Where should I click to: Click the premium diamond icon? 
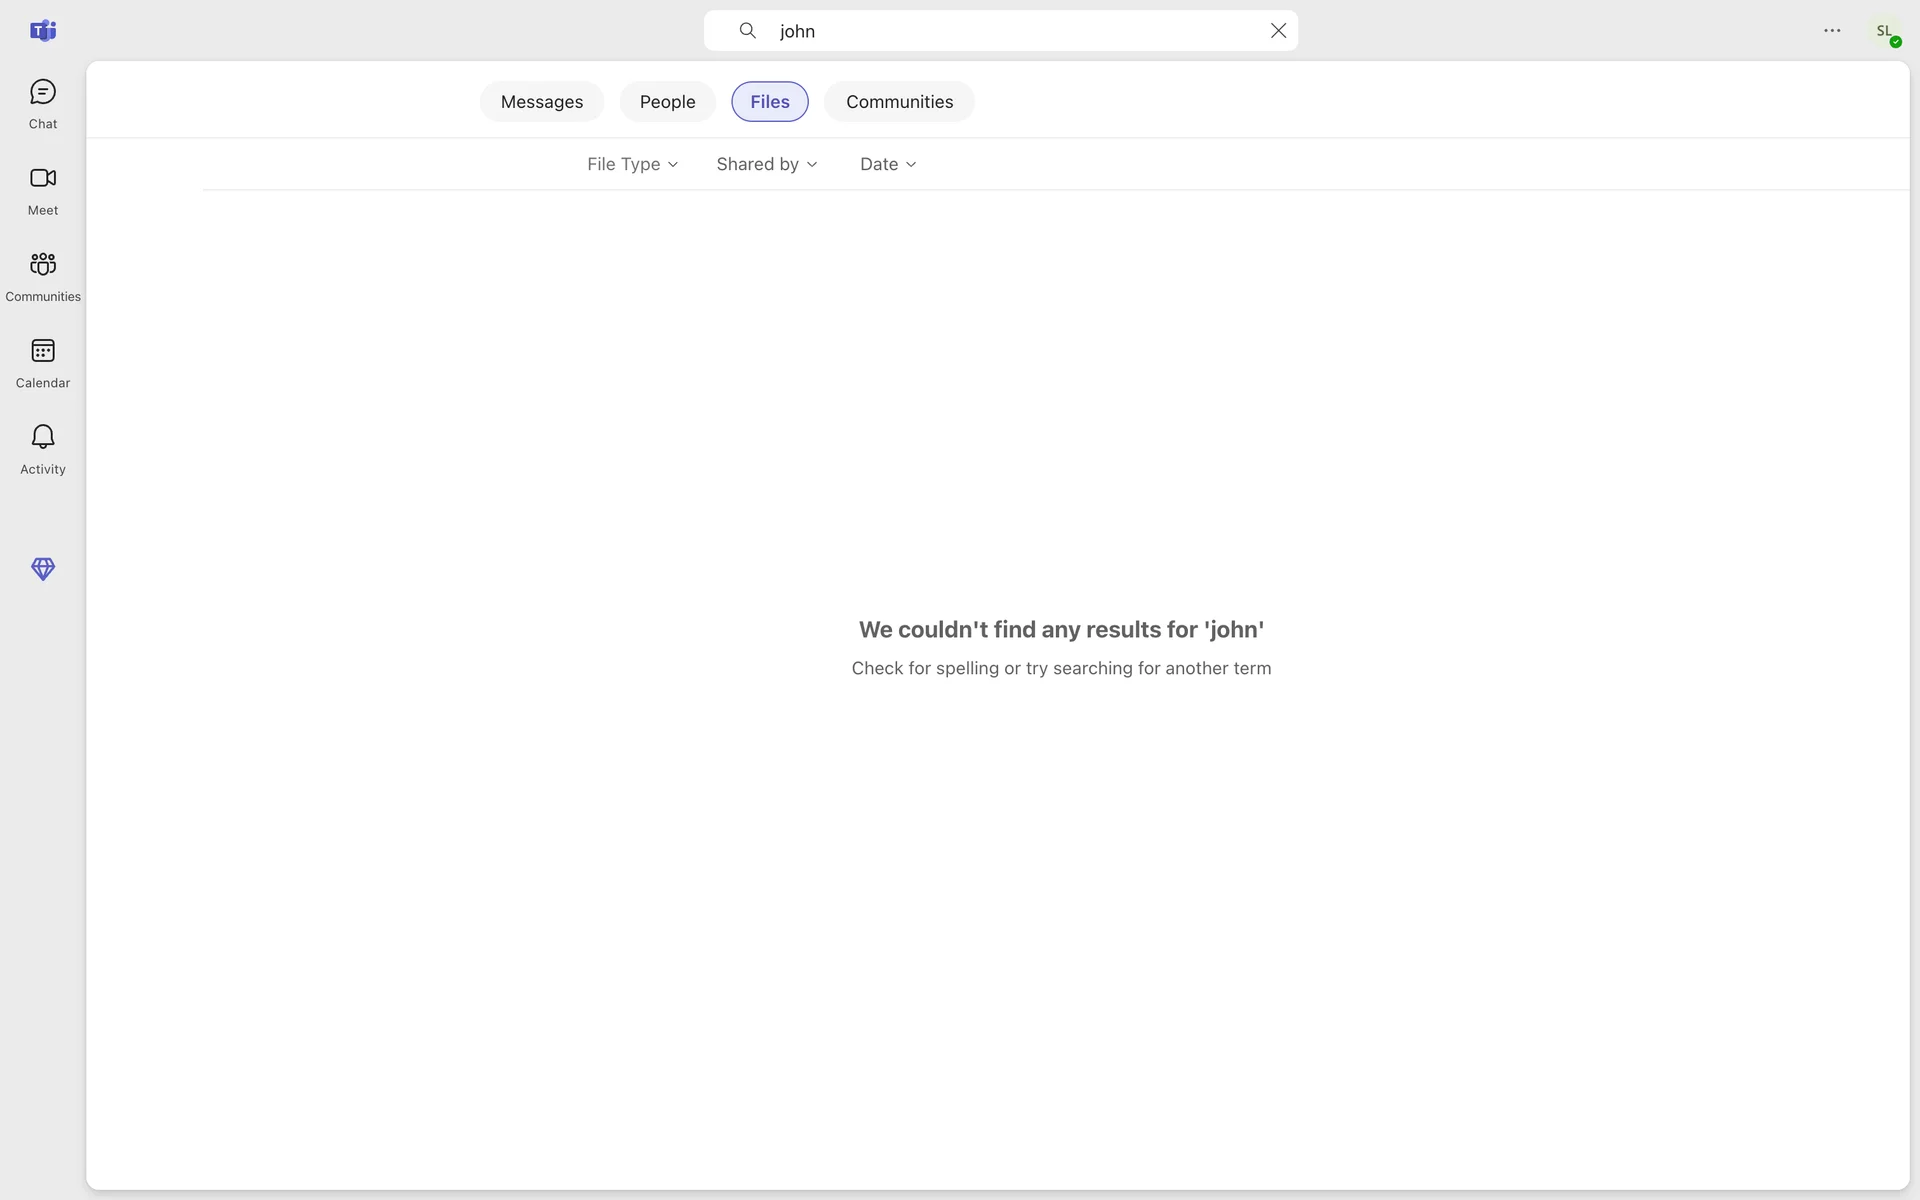tap(42, 569)
